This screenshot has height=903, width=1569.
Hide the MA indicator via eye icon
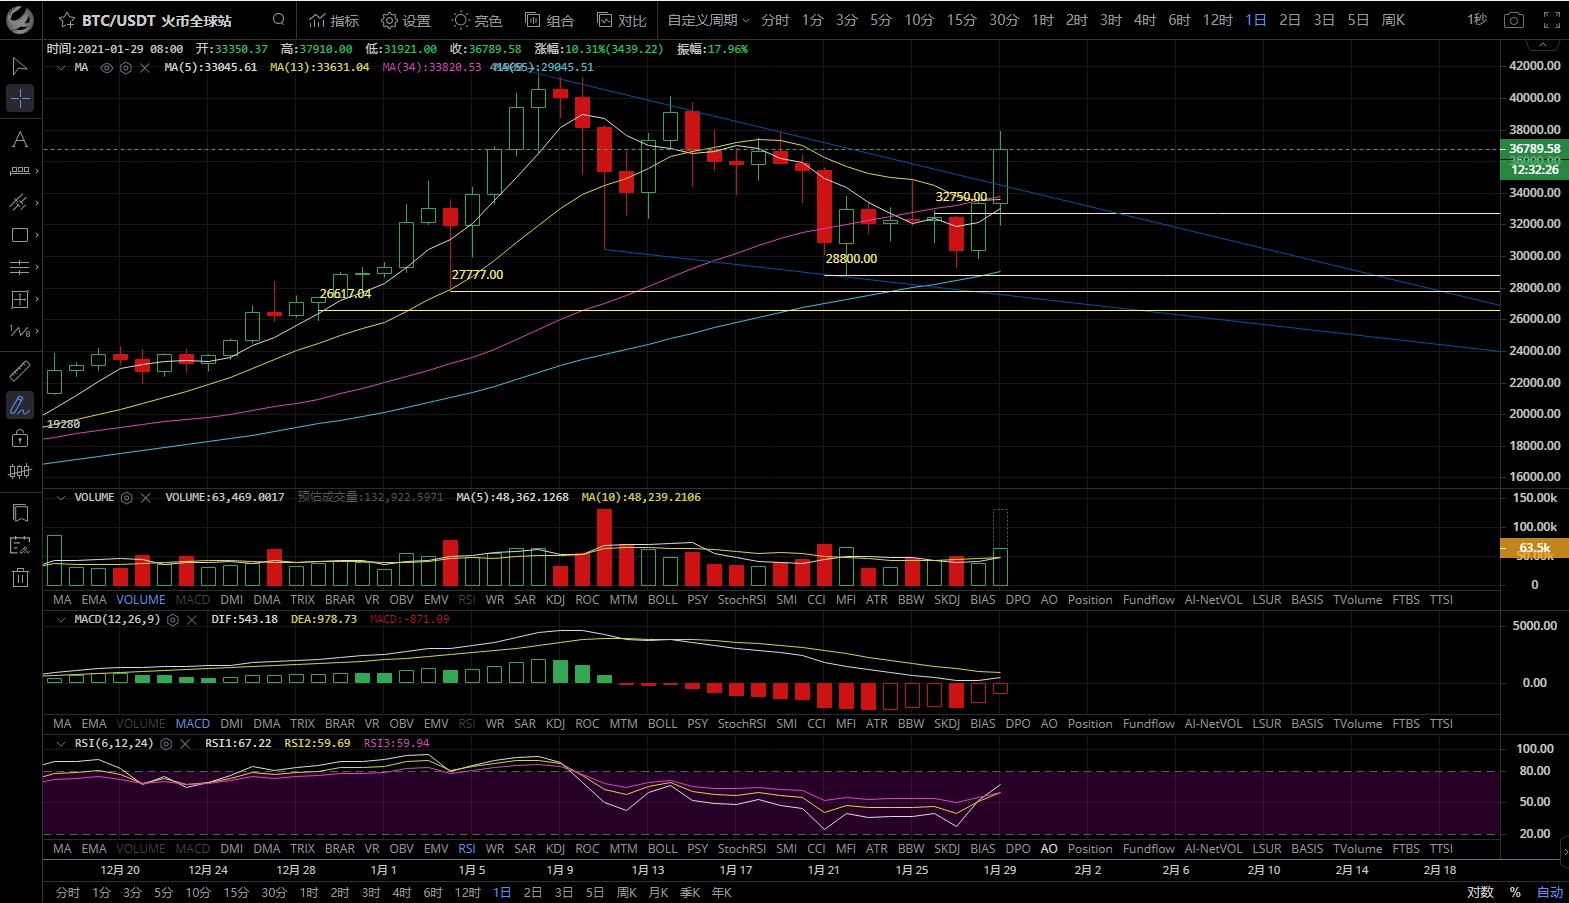[x=107, y=68]
